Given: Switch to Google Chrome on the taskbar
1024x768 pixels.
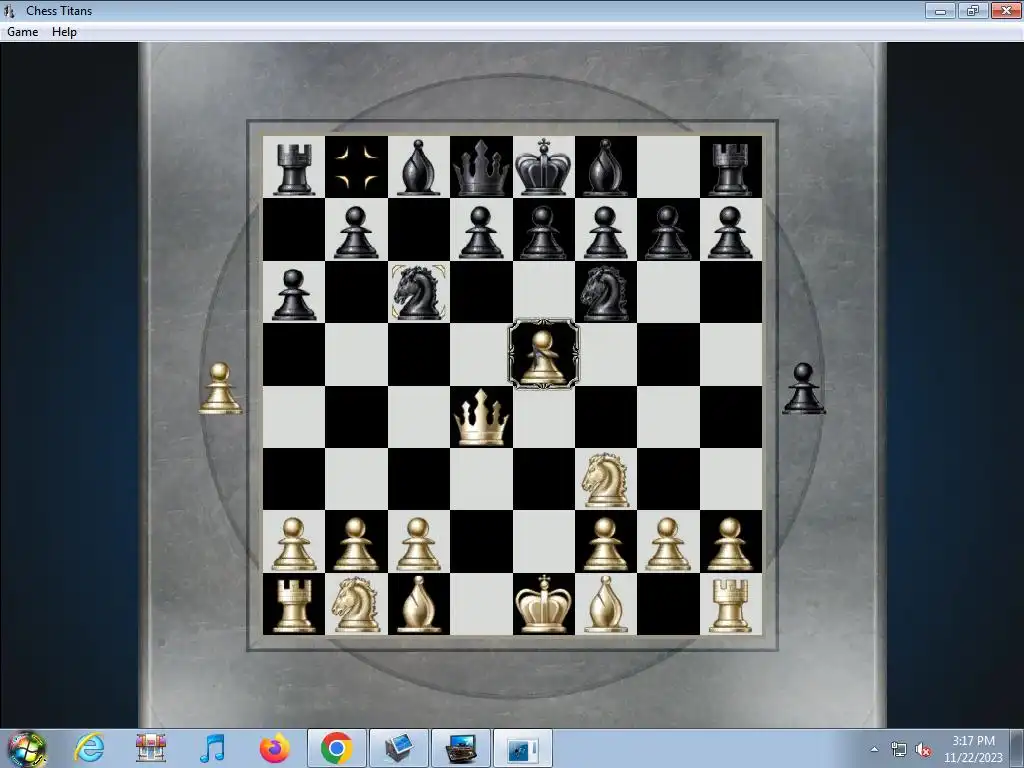Looking at the screenshot, I should [336, 748].
